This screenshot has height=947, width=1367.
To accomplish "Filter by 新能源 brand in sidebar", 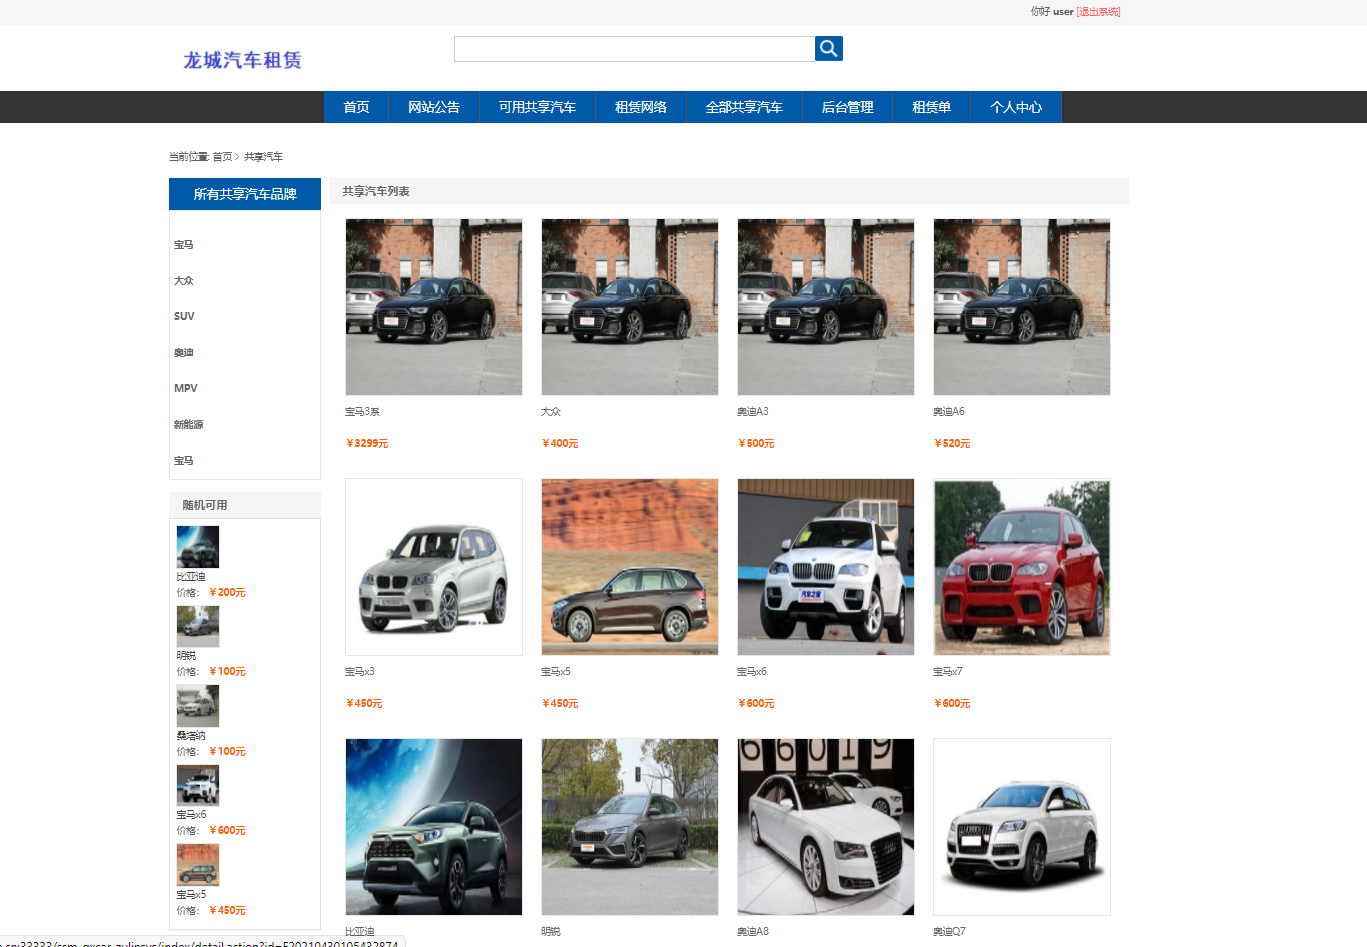I will coord(188,425).
